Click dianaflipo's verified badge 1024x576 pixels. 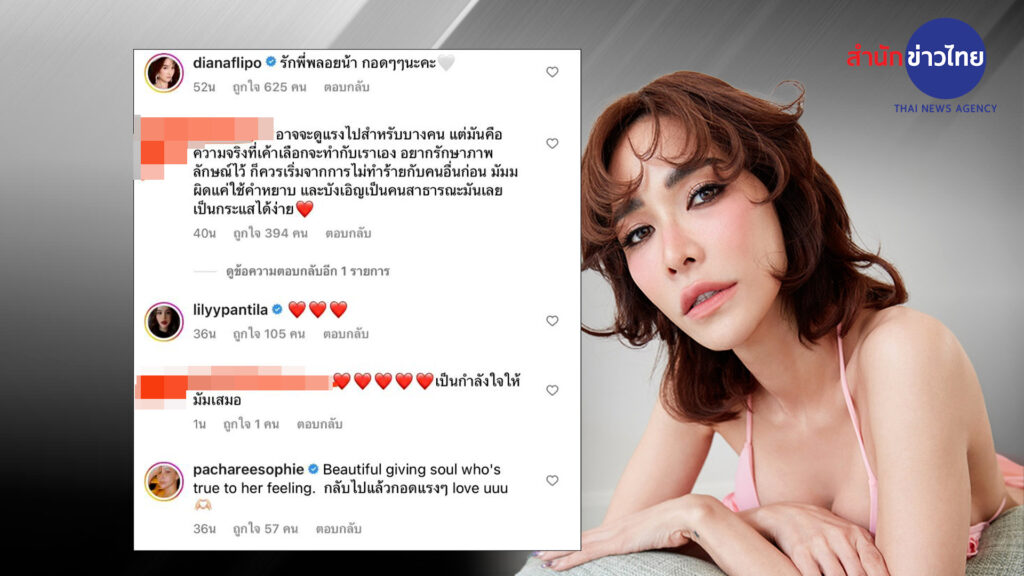click(x=270, y=62)
